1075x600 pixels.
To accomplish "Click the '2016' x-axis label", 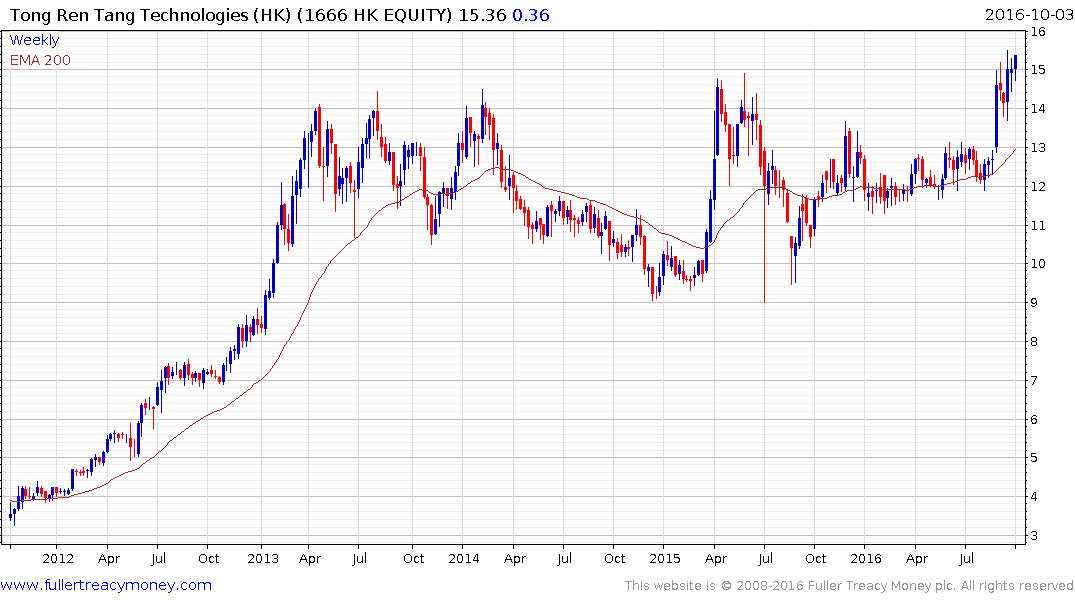I will [x=865, y=558].
